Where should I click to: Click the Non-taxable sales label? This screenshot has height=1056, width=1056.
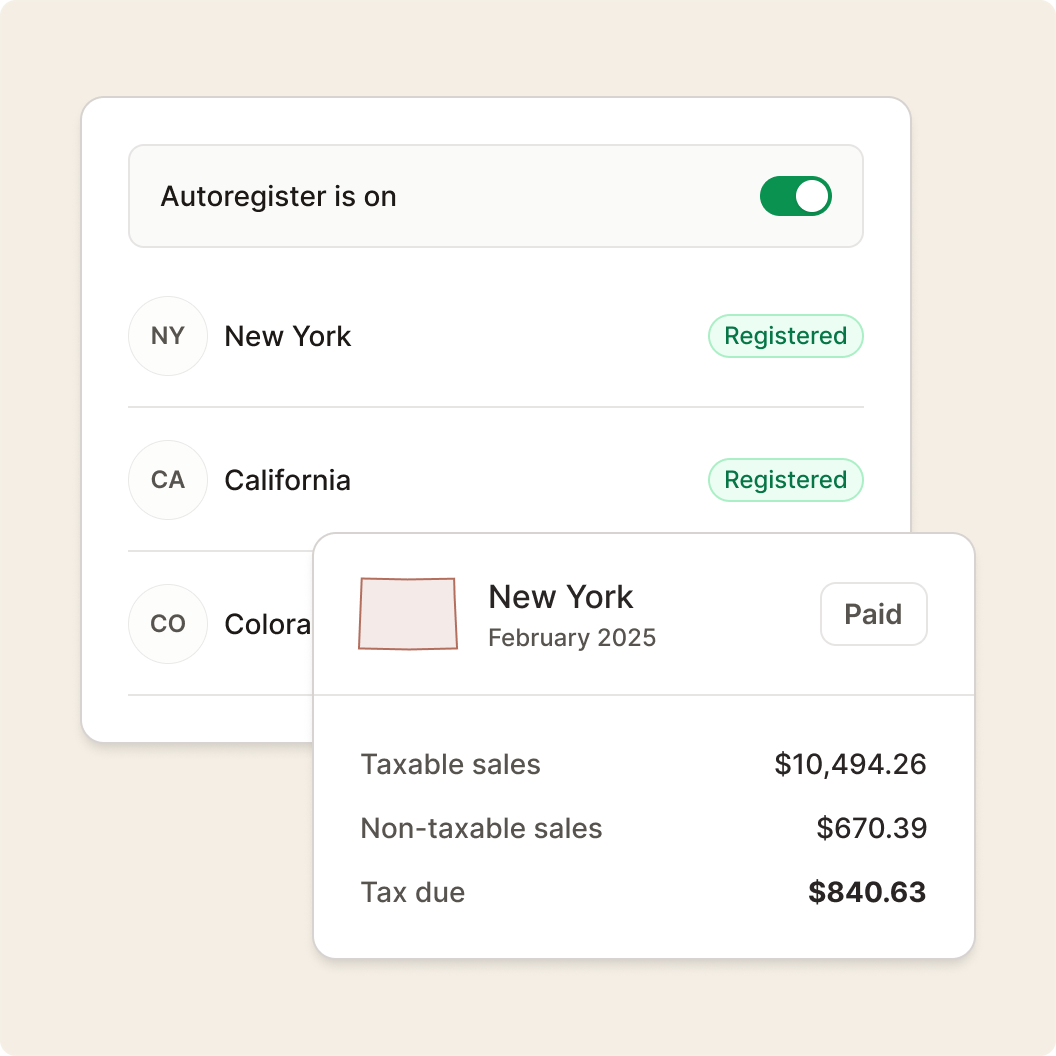pos(481,829)
